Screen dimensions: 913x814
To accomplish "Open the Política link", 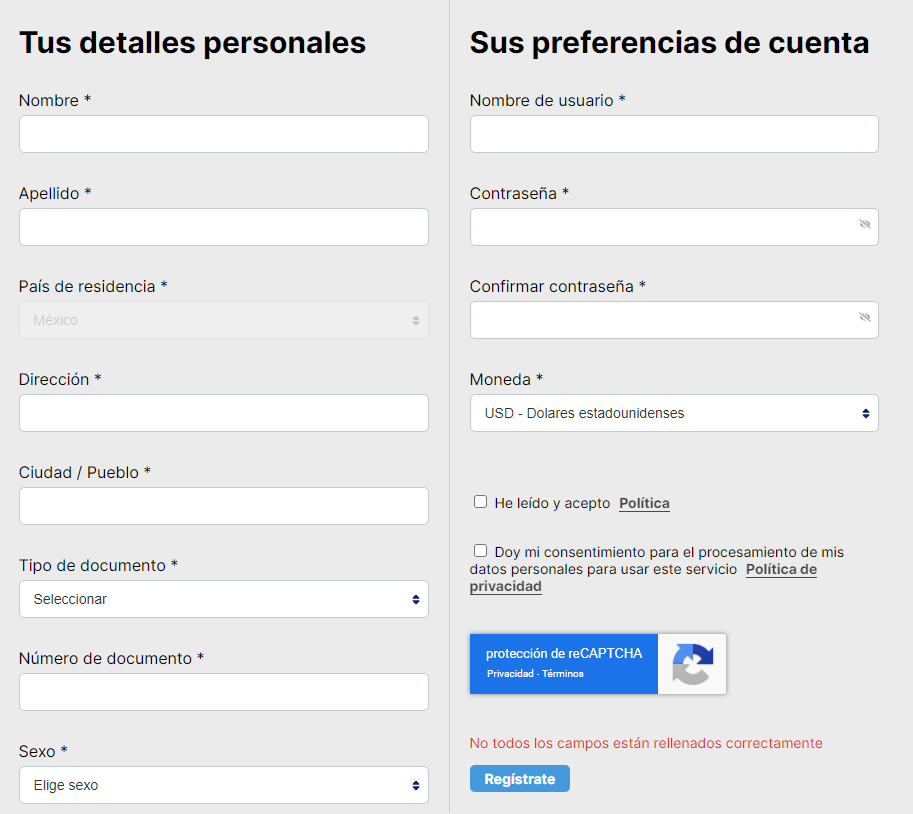I will (644, 503).
